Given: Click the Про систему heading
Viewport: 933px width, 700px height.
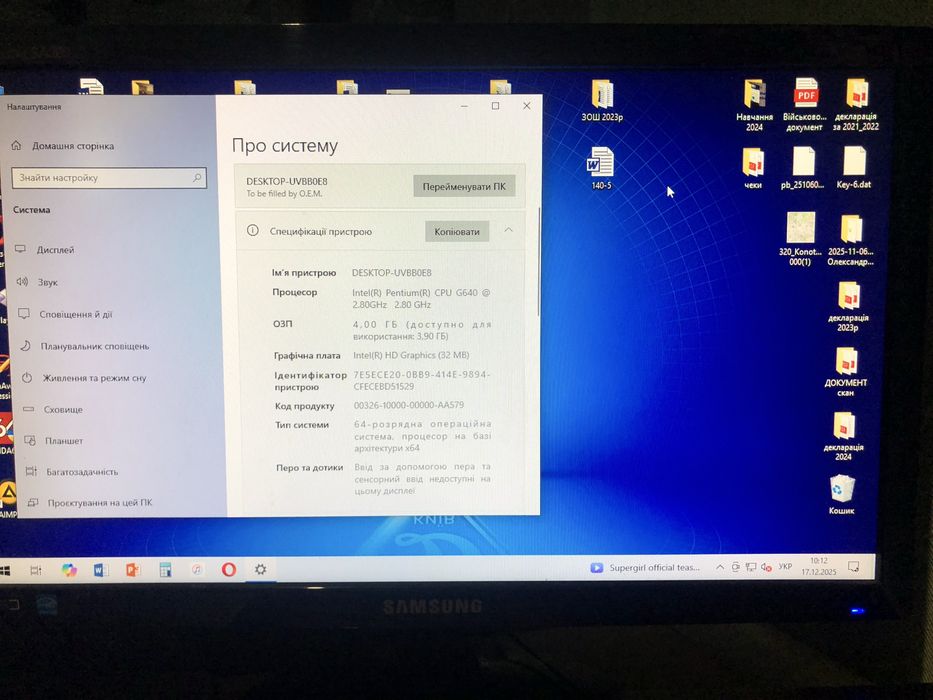Looking at the screenshot, I should [x=285, y=146].
